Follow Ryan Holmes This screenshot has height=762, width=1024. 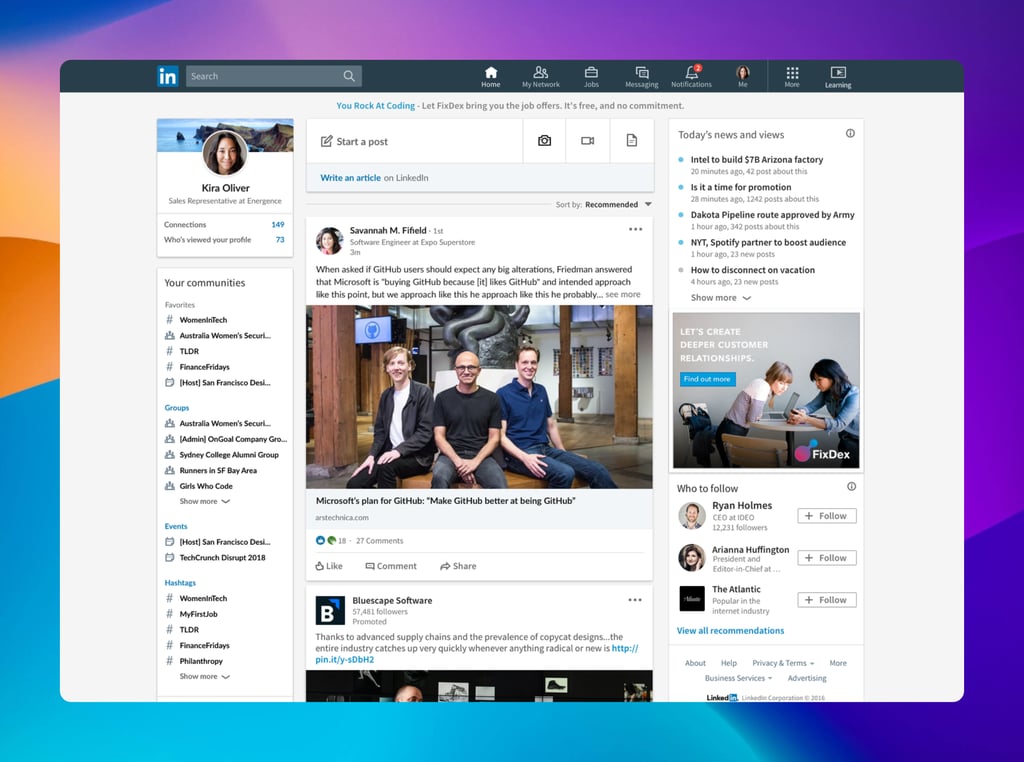827,516
